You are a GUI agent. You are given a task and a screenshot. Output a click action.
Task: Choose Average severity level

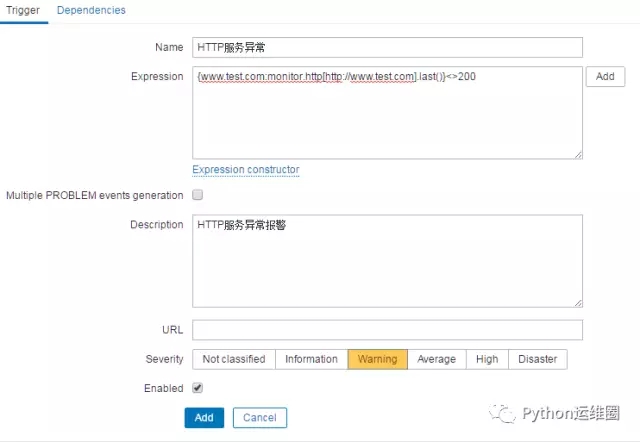(437, 359)
